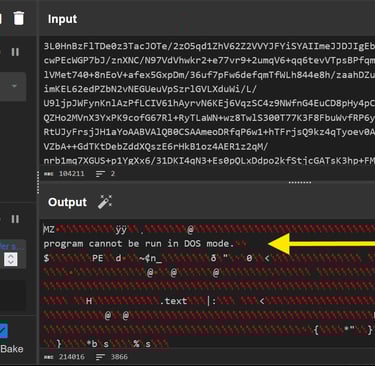Click input line starting VZbA++GdTKtDeb
The height and width of the screenshot is (366, 375).
pos(156,146)
